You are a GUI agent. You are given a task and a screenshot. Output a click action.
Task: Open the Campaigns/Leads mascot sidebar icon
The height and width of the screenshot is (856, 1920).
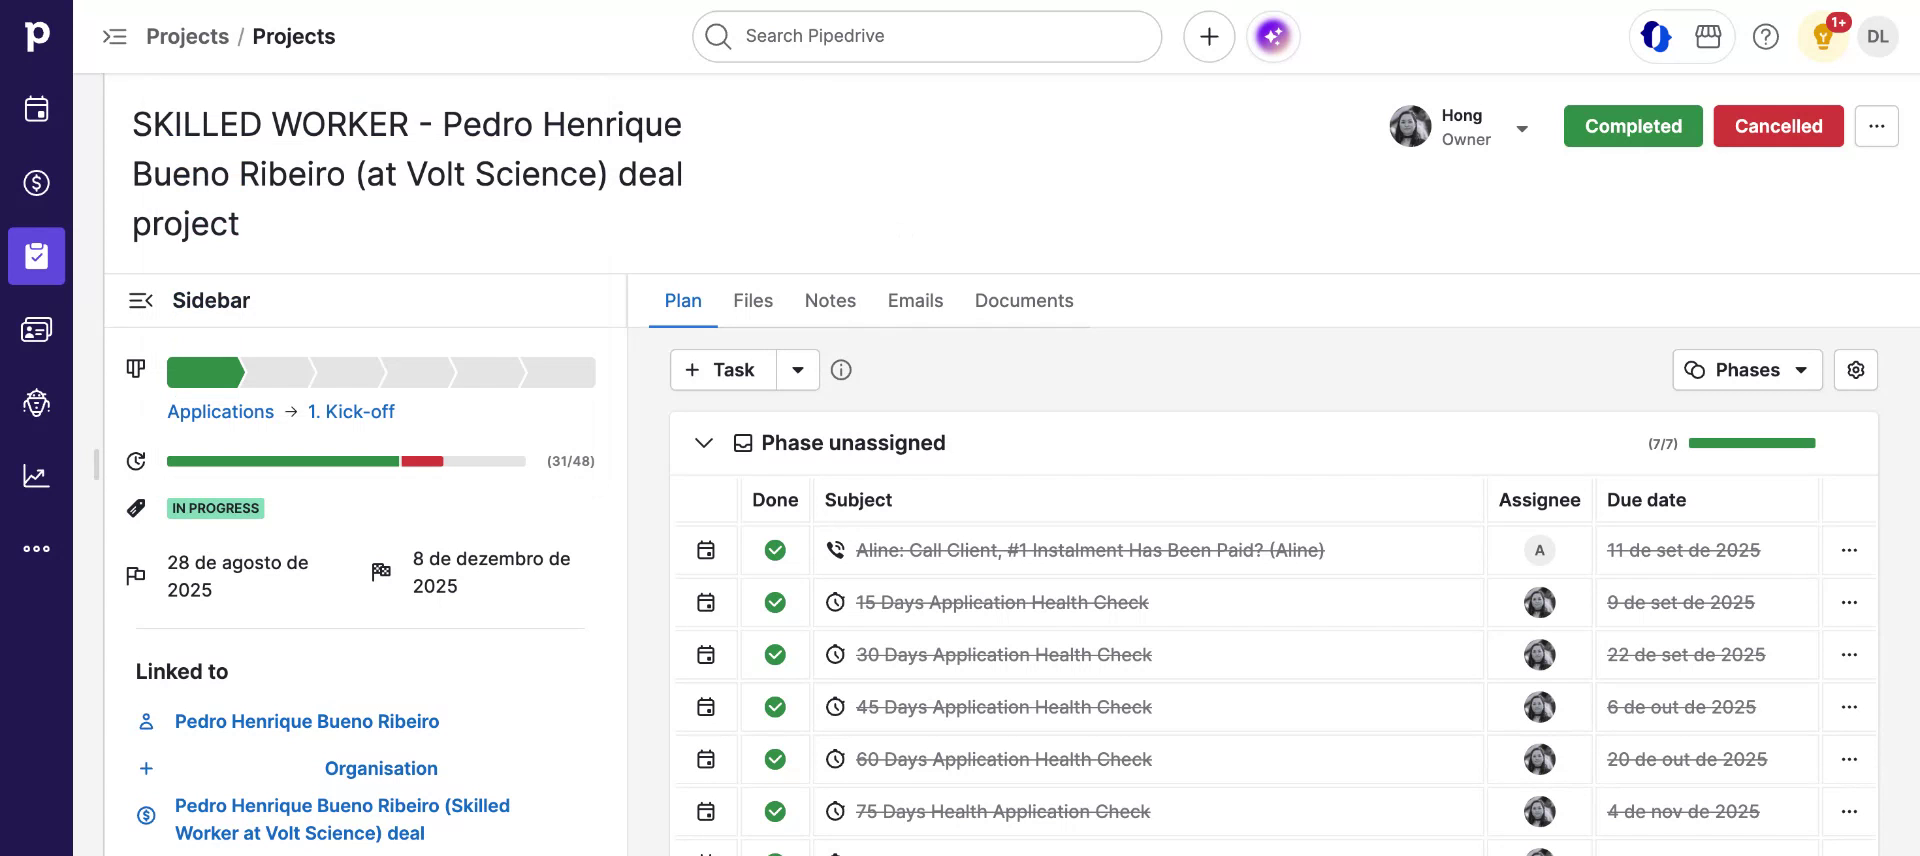[x=36, y=402]
